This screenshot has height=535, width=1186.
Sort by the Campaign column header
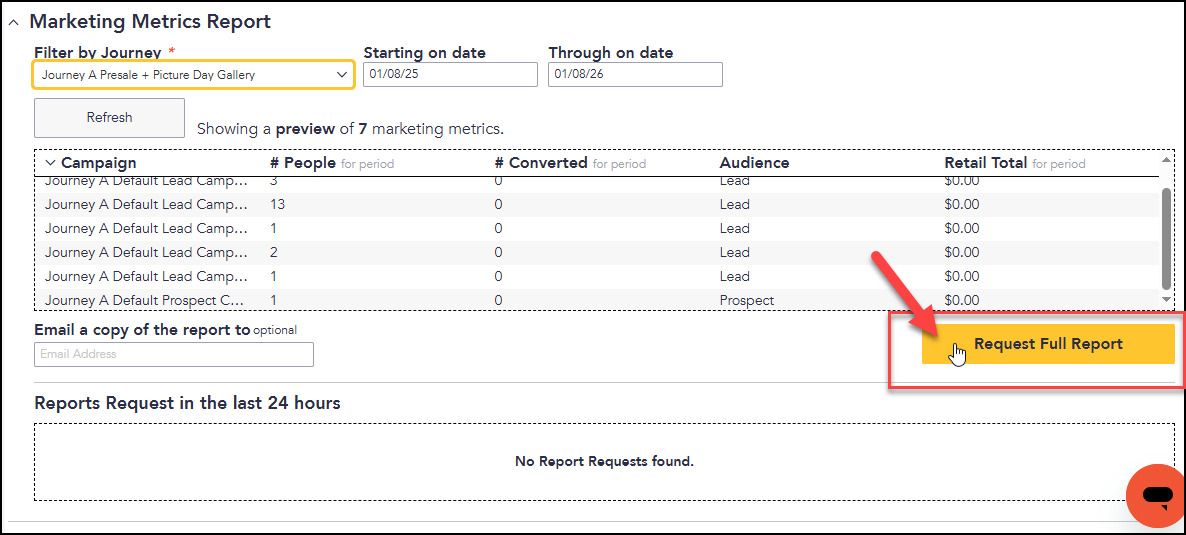[x=99, y=163]
